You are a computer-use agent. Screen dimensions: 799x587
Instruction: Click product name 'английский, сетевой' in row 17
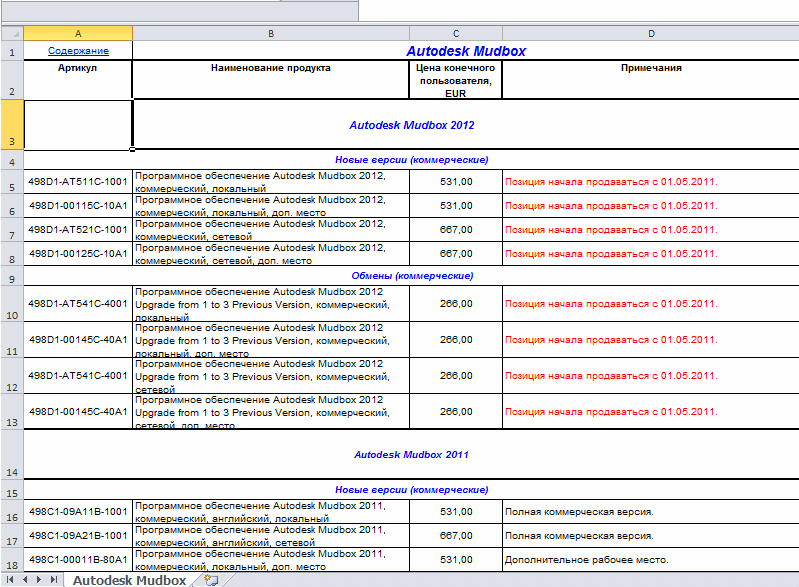(x=271, y=536)
